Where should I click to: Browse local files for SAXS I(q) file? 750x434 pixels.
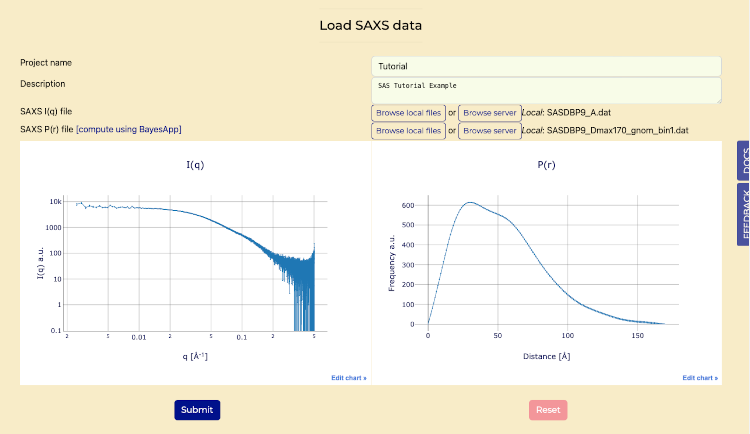408,113
